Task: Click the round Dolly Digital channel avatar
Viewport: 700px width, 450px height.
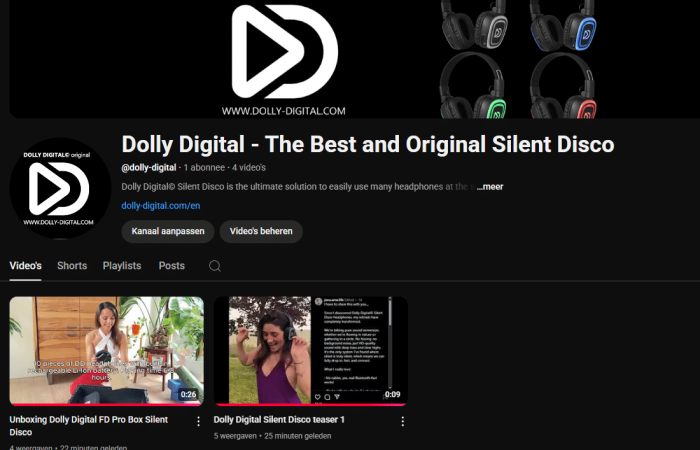Action: tap(59, 188)
